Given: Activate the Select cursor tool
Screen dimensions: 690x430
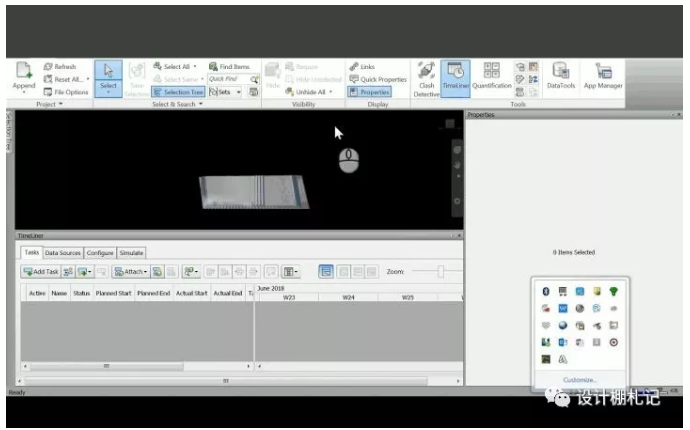Looking at the screenshot, I should pos(108,72).
